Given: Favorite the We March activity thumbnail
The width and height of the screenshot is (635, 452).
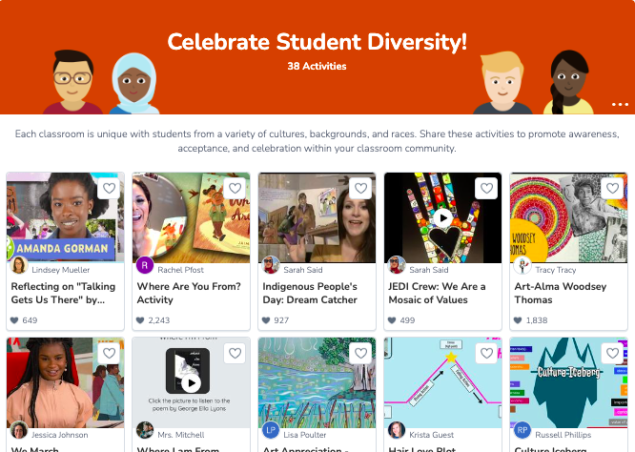Looking at the screenshot, I should pos(109,353).
